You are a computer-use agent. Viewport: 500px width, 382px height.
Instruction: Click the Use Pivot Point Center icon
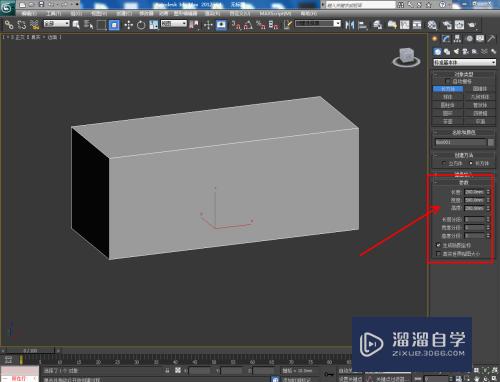[x=194, y=25]
